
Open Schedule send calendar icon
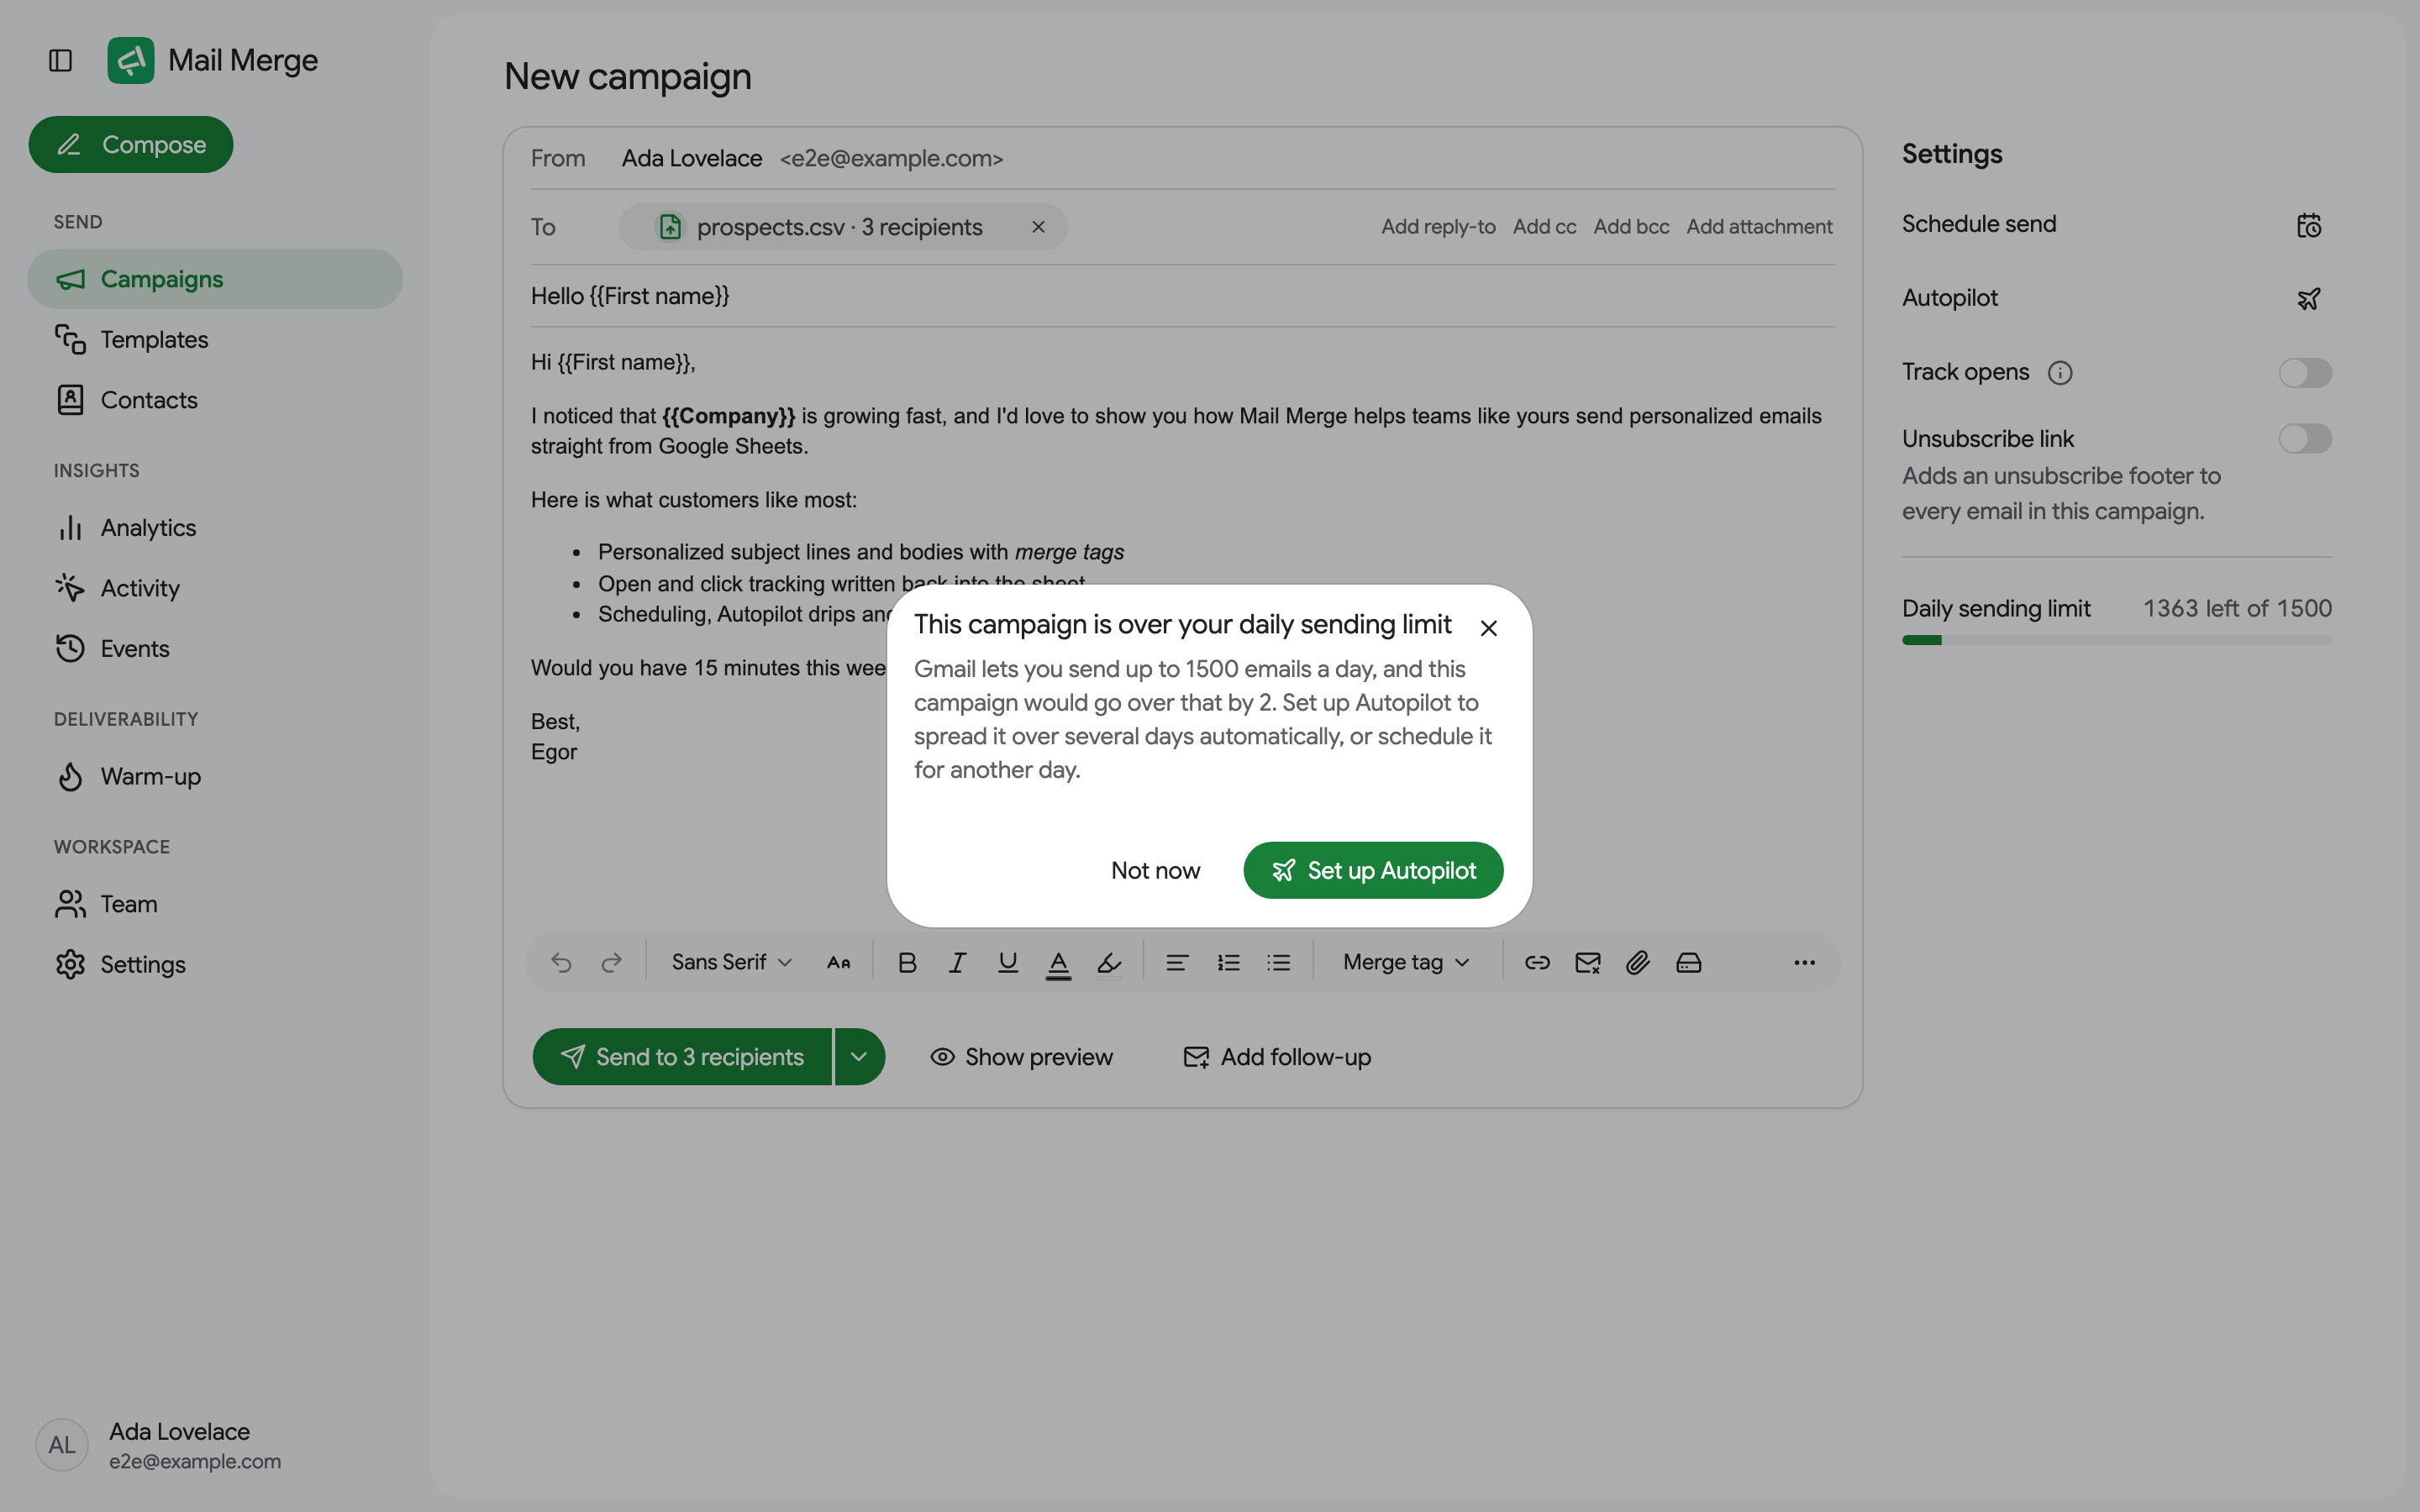pos(2308,225)
